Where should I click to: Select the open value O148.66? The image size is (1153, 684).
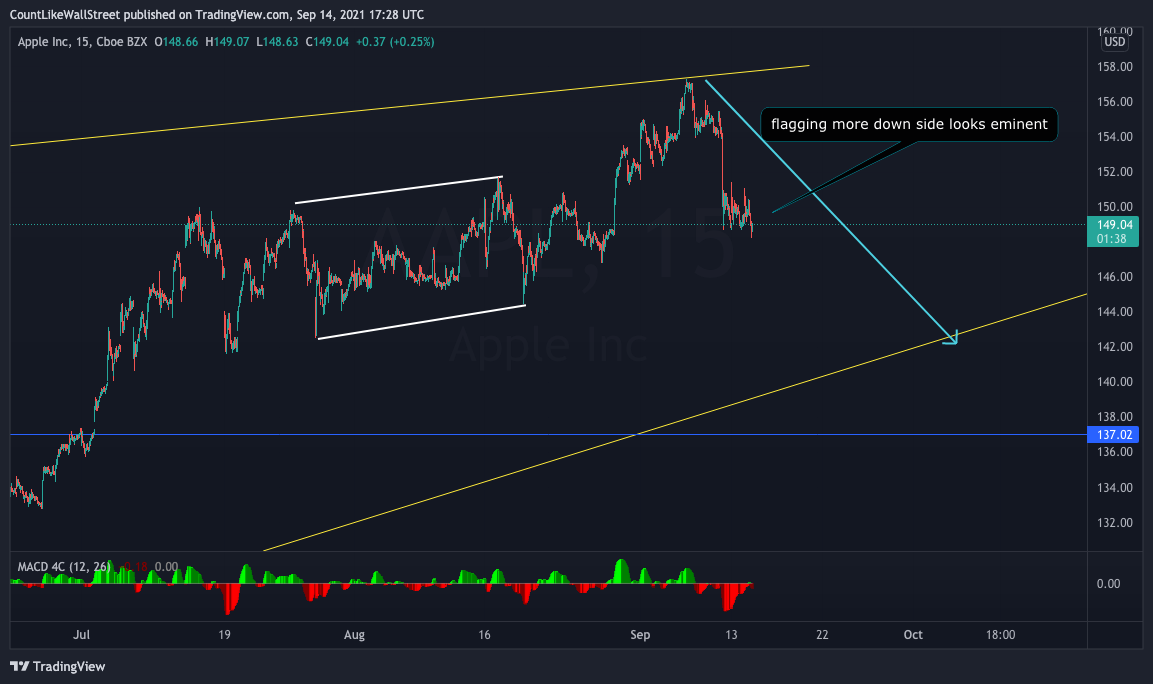coord(176,42)
